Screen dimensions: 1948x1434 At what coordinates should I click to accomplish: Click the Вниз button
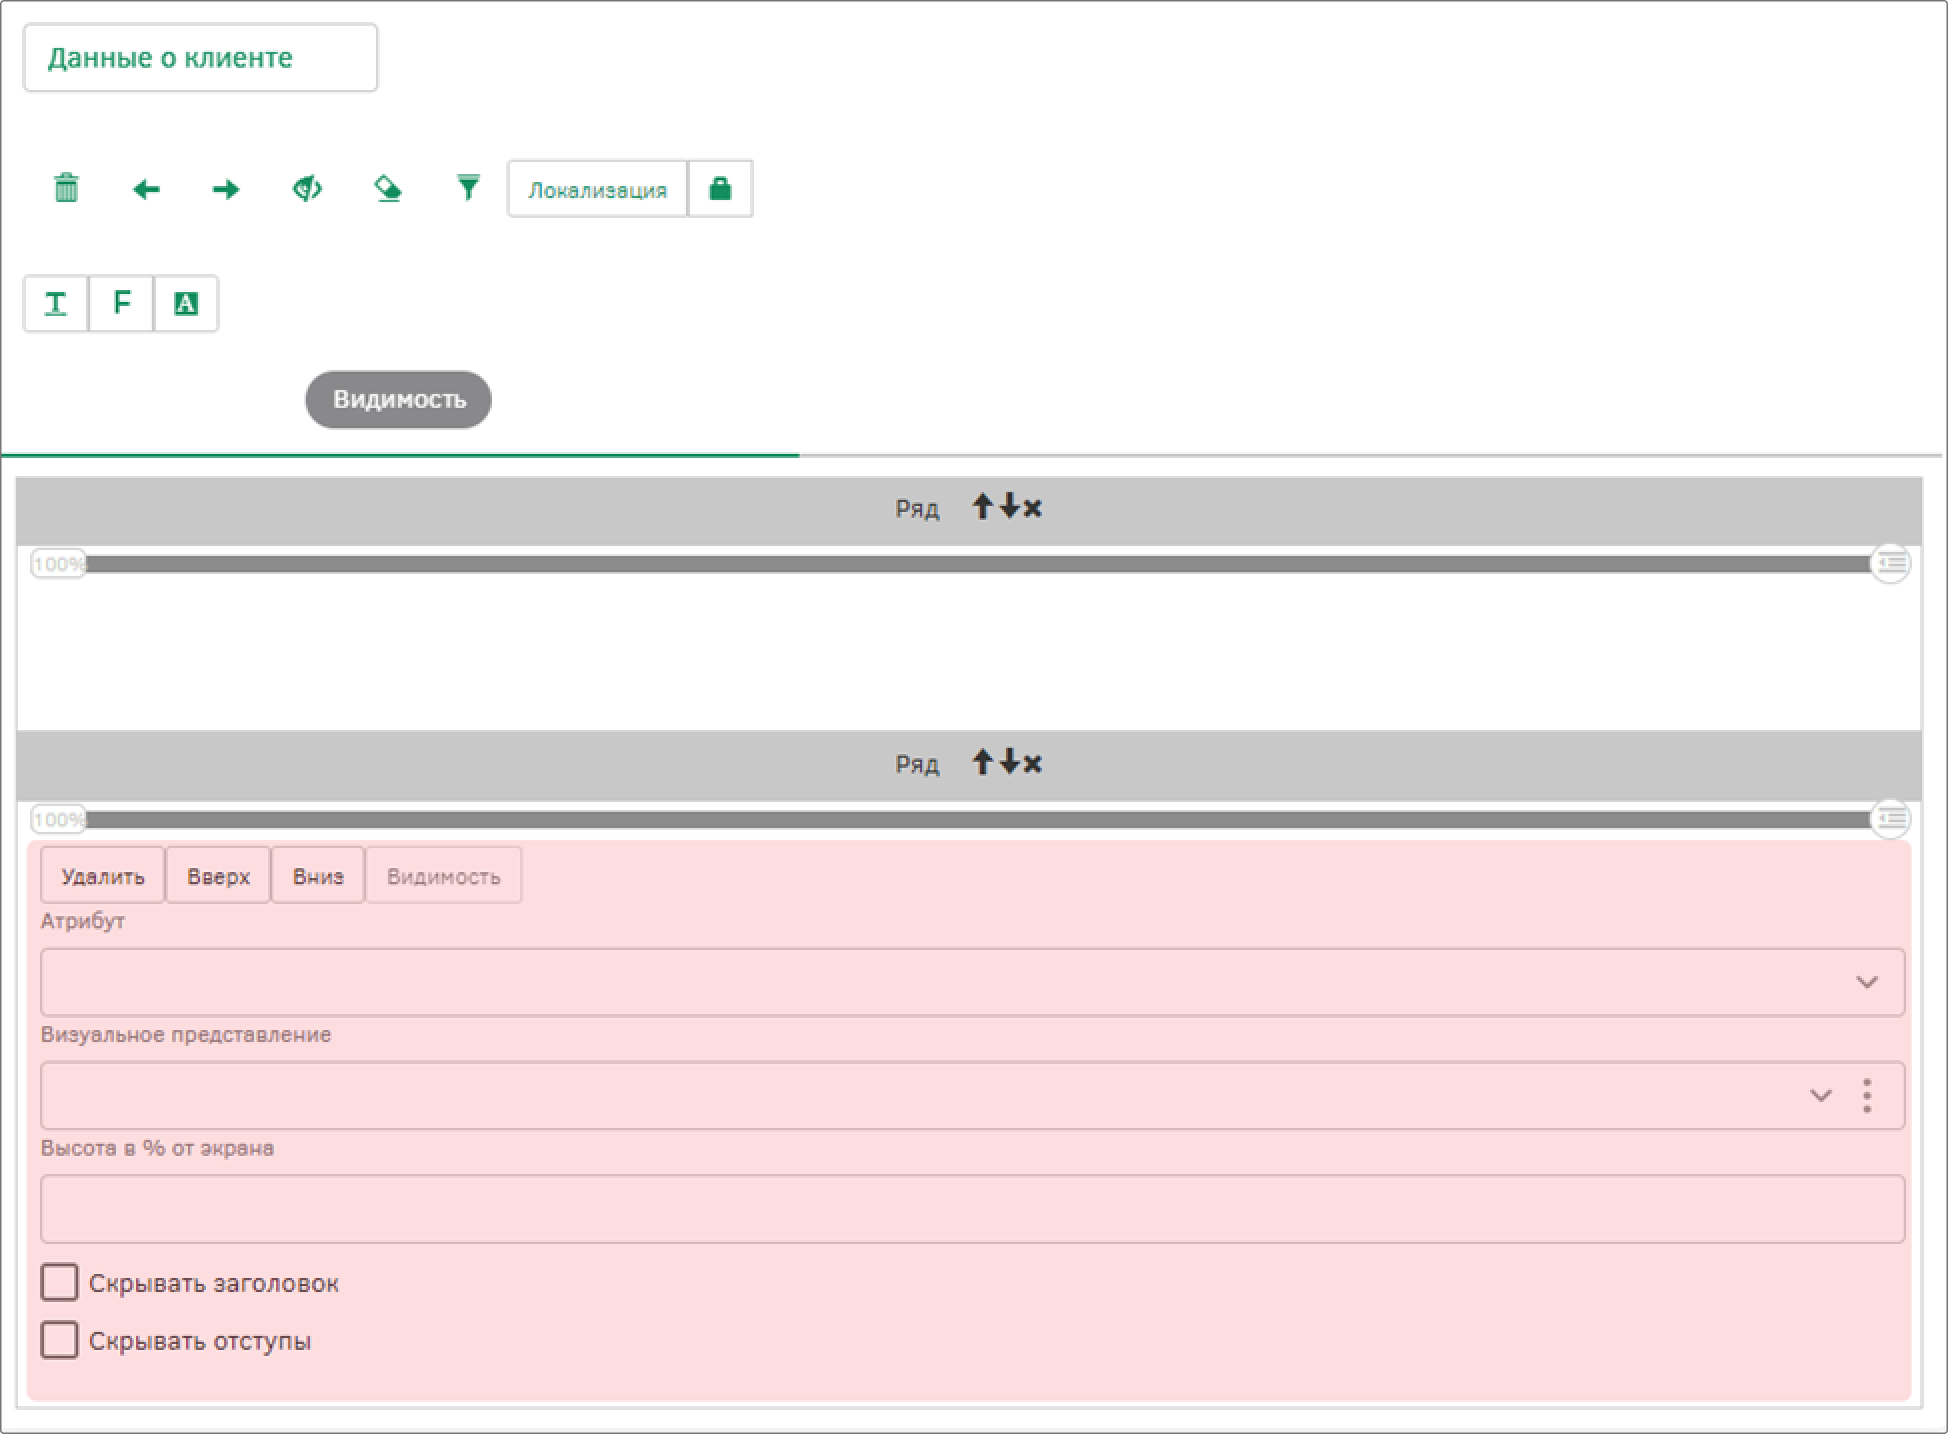(318, 876)
